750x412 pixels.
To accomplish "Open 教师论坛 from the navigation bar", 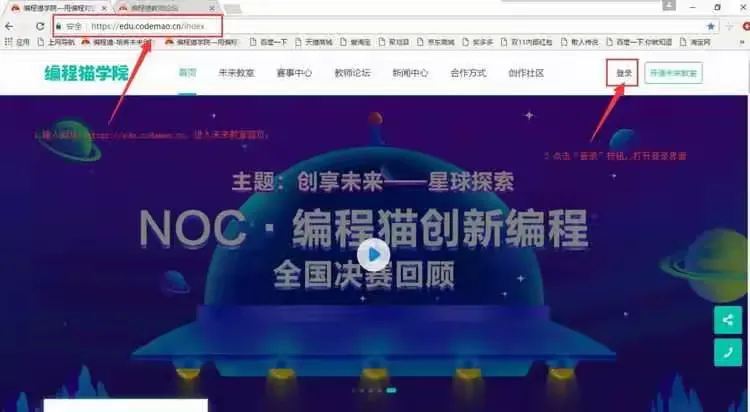I will (352, 73).
